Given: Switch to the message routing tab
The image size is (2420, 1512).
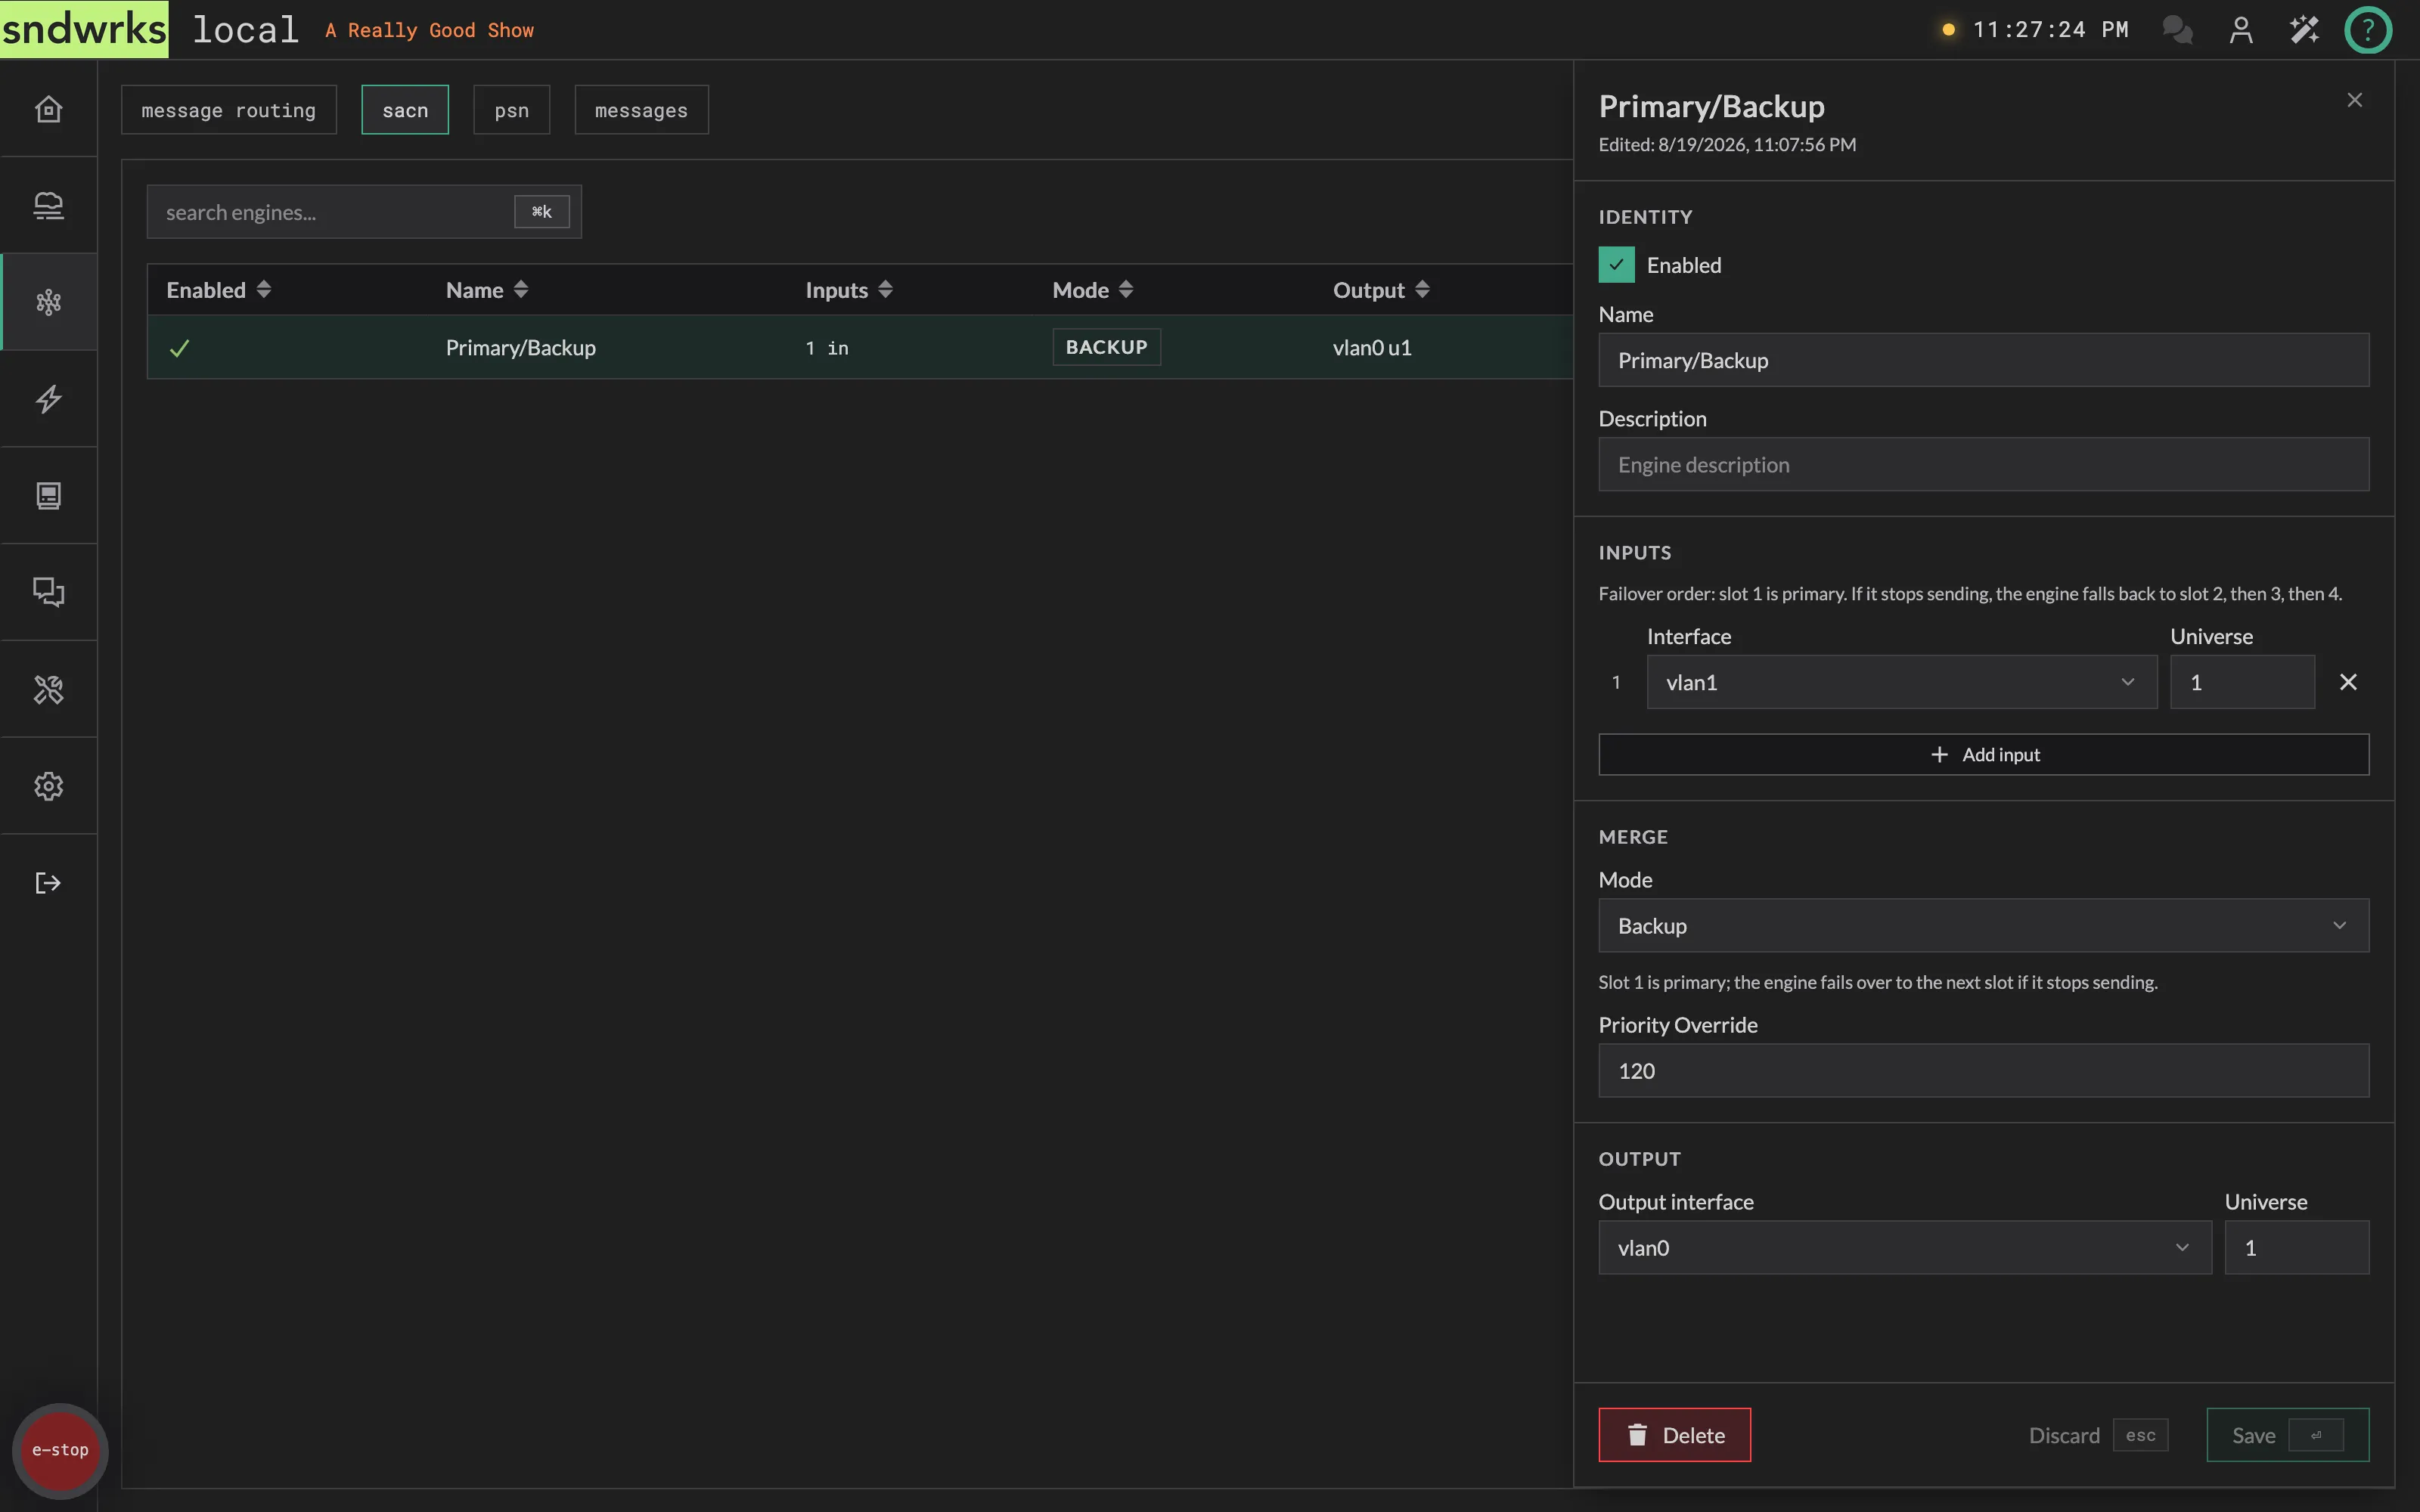Looking at the screenshot, I should click(x=228, y=110).
